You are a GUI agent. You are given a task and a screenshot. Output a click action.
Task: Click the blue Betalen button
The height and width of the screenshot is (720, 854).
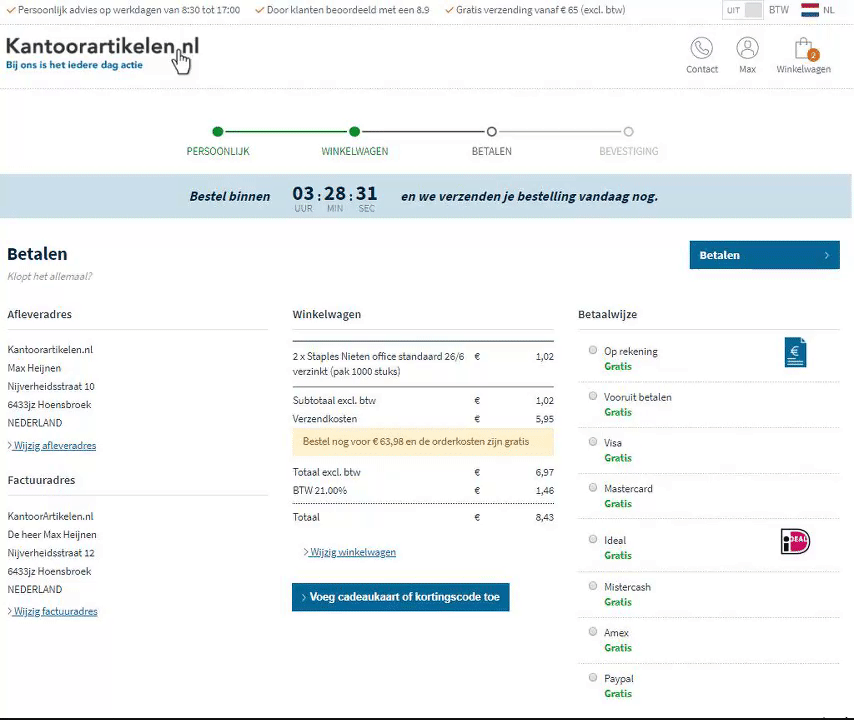point(764,255)
